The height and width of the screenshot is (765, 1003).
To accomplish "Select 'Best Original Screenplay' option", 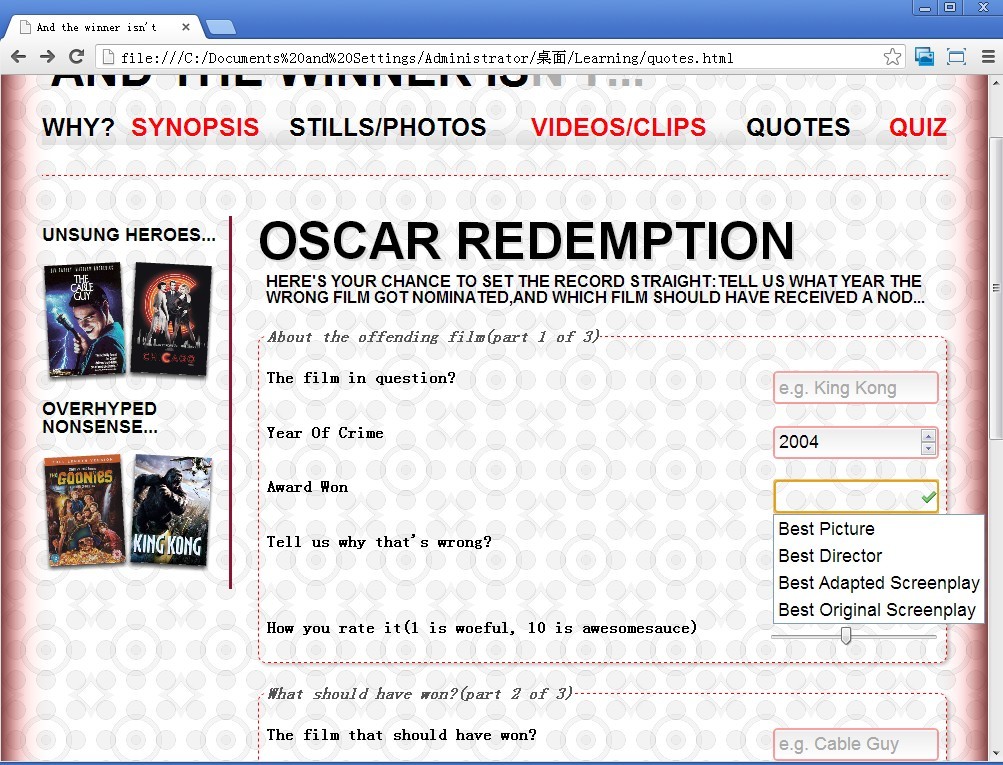I will click(878, 610).
